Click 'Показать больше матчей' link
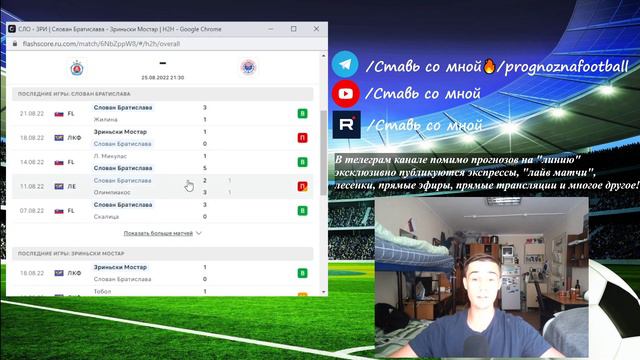 click(158, 233)
